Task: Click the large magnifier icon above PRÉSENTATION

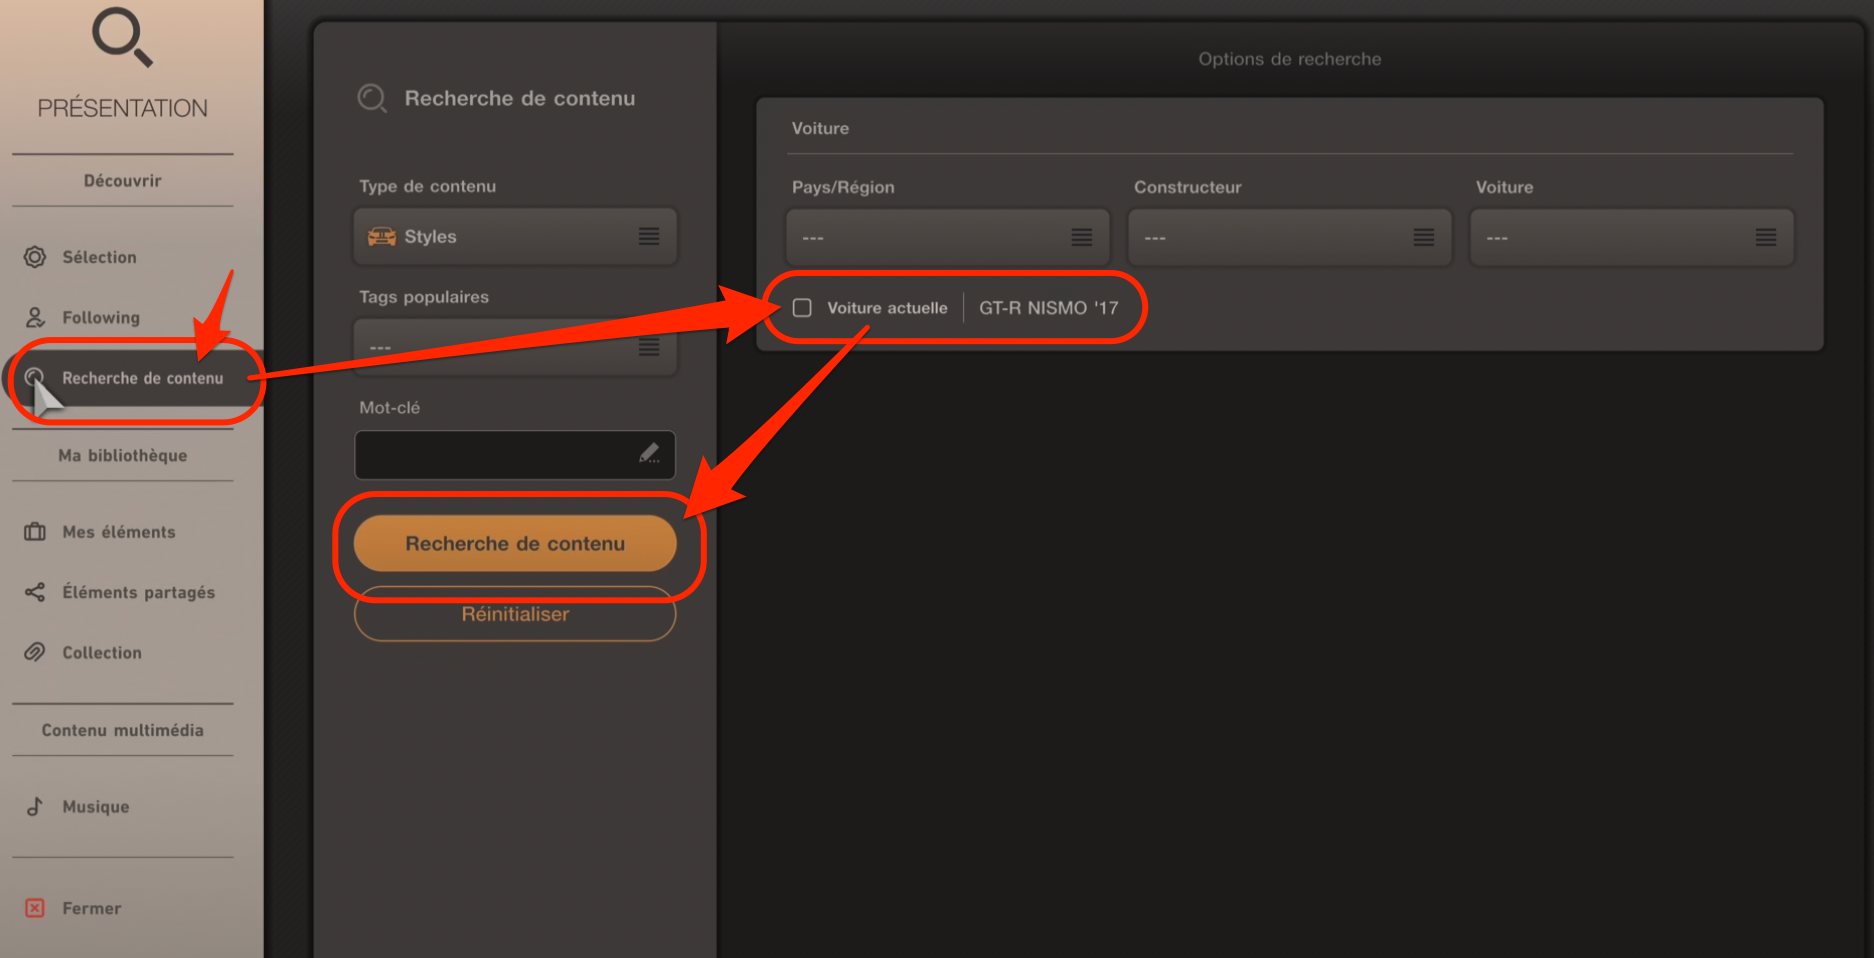Action: coord(122,37)
